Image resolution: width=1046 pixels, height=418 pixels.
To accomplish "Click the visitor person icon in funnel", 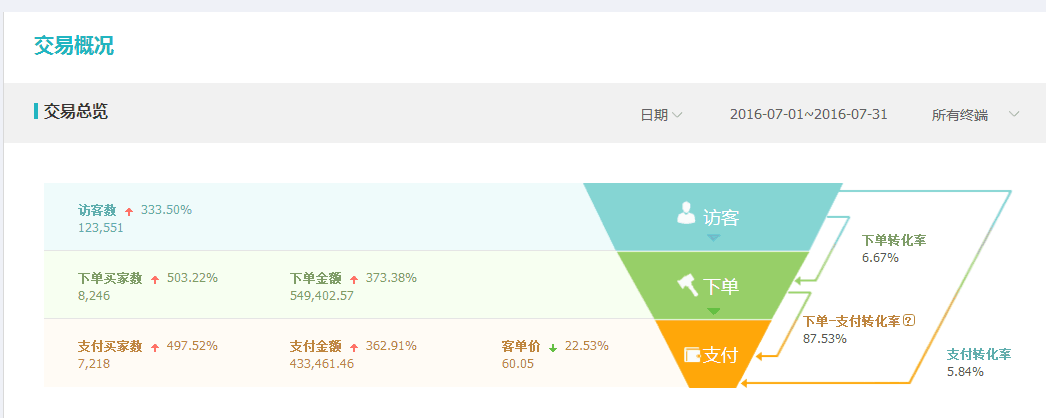I will point(686,212).
